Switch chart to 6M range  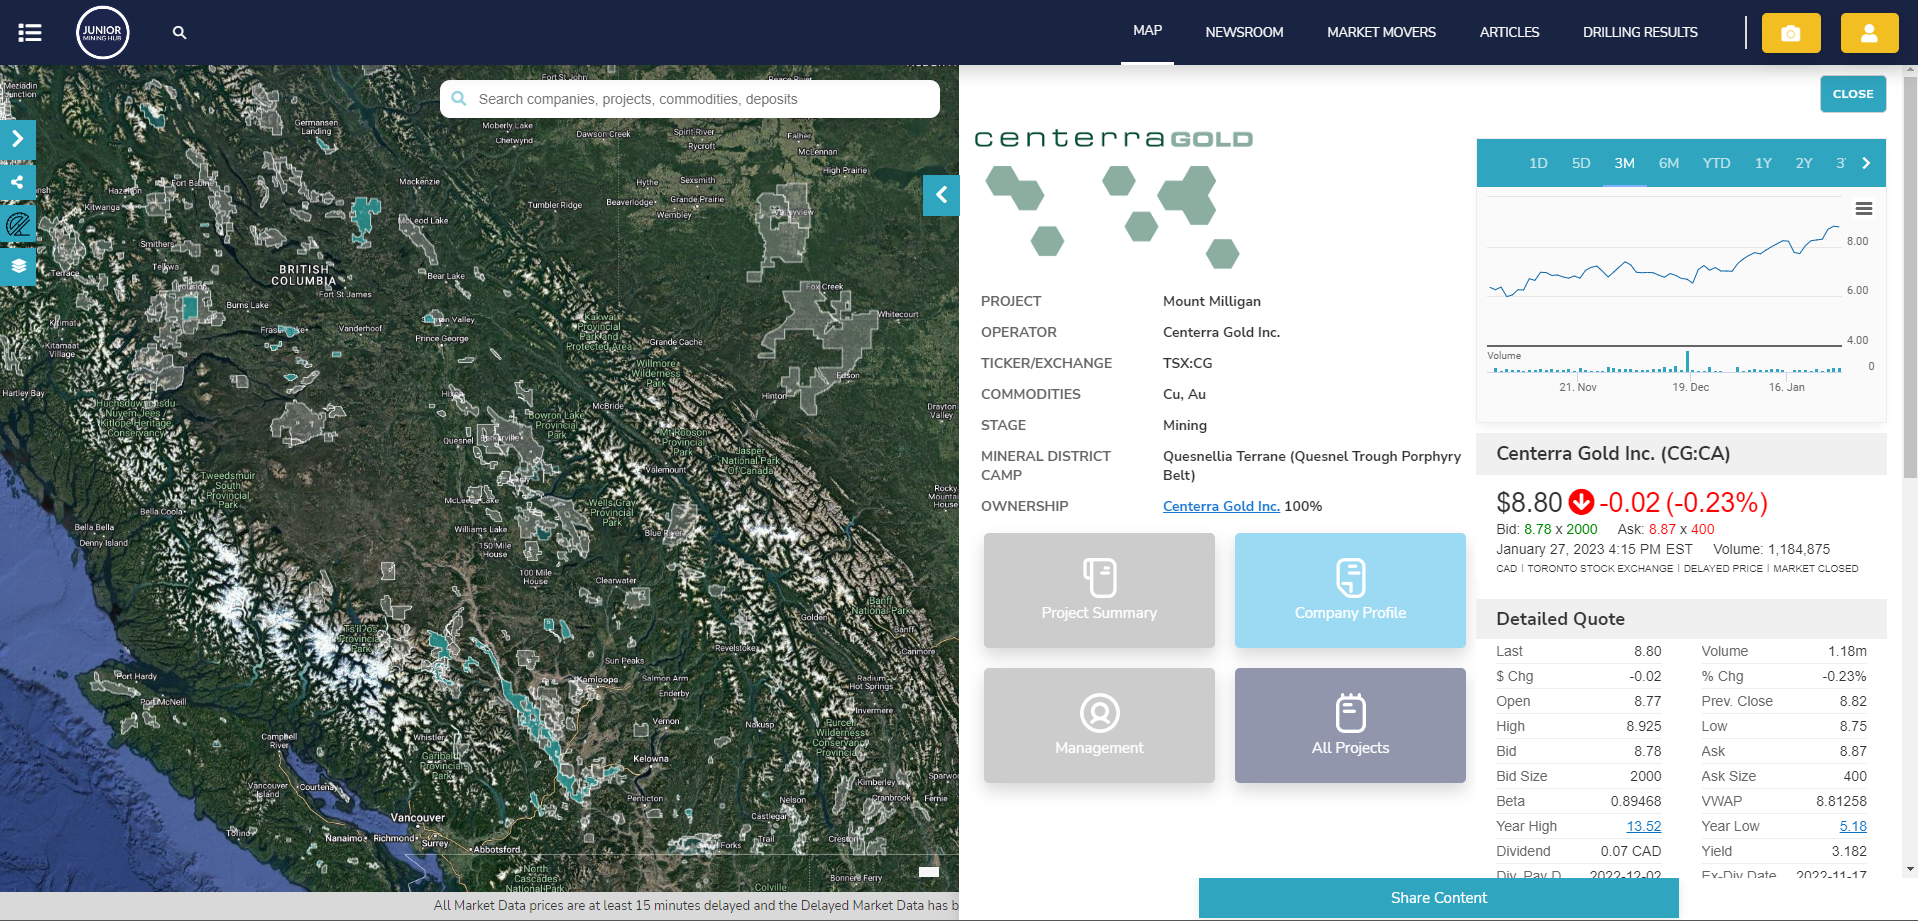pos(1668,163)
